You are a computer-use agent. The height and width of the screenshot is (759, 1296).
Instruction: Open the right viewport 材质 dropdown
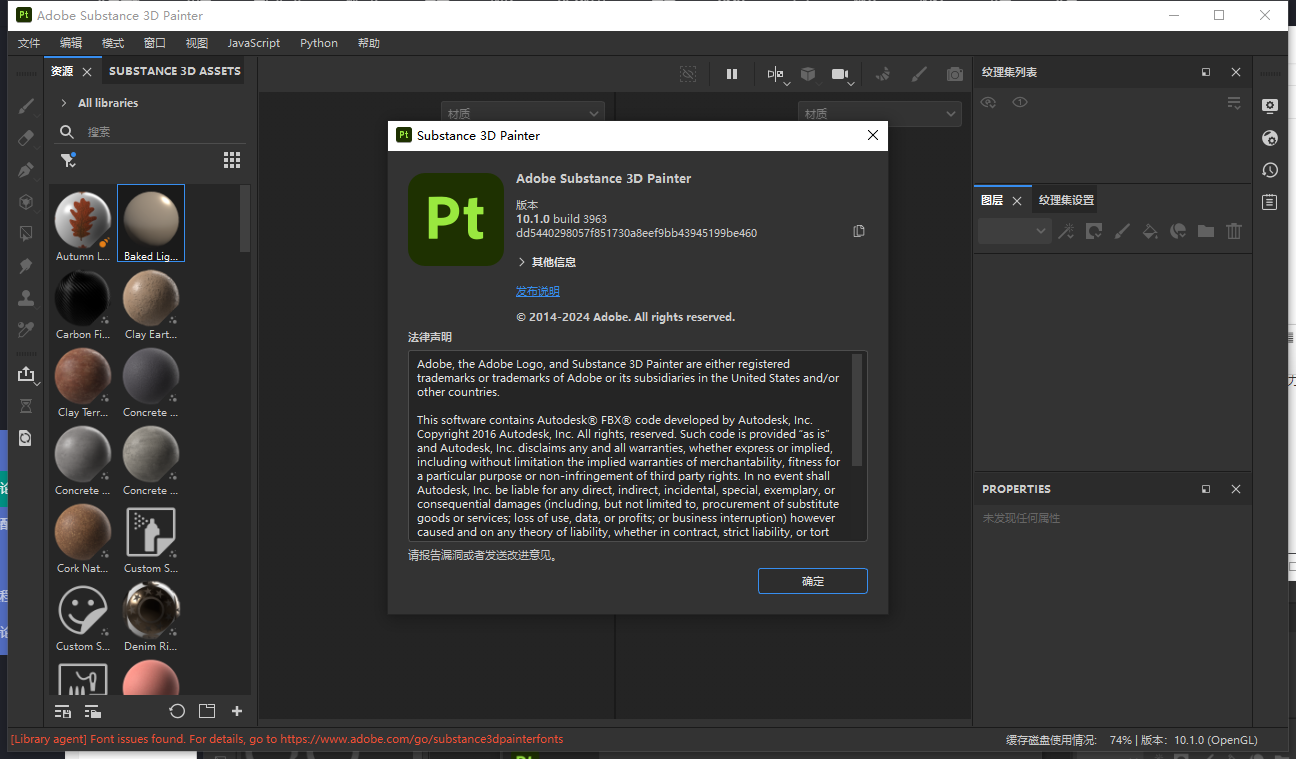pyautogui.click(x=879, y=114)
